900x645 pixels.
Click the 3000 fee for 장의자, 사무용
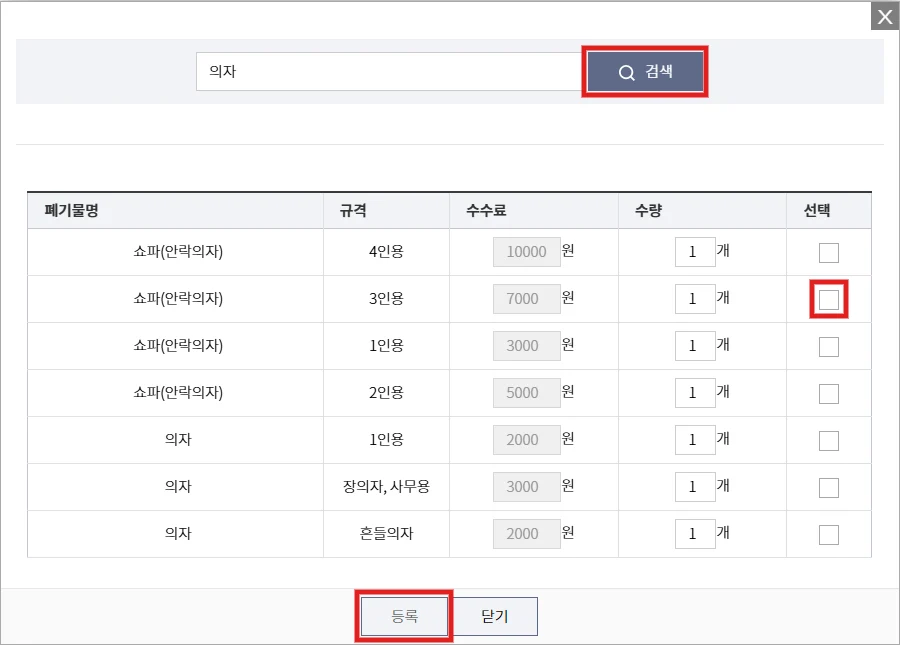point(526,487)
